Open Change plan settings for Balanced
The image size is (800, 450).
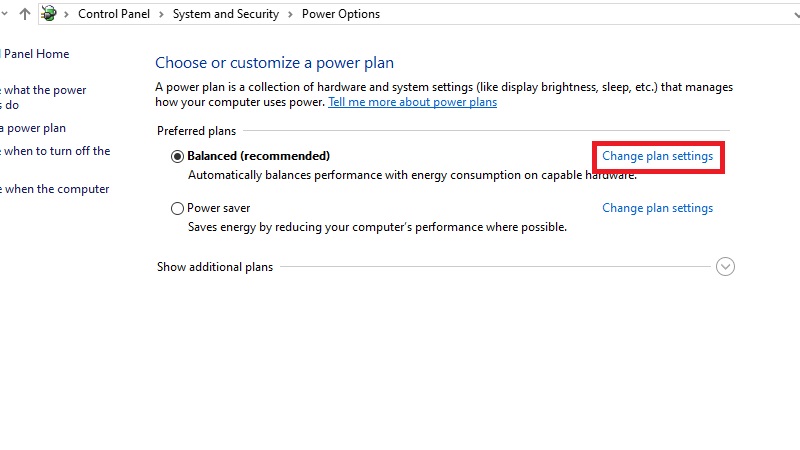pos(657,157)
